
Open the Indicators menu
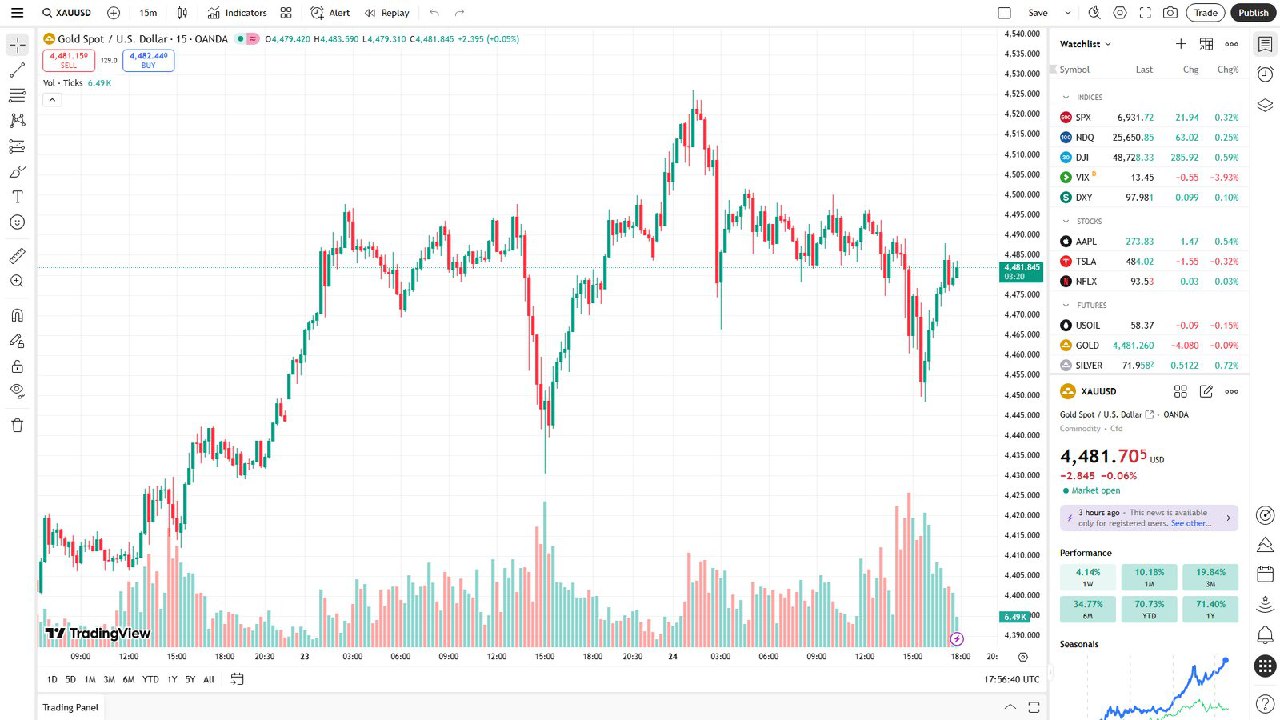point(237,12)
